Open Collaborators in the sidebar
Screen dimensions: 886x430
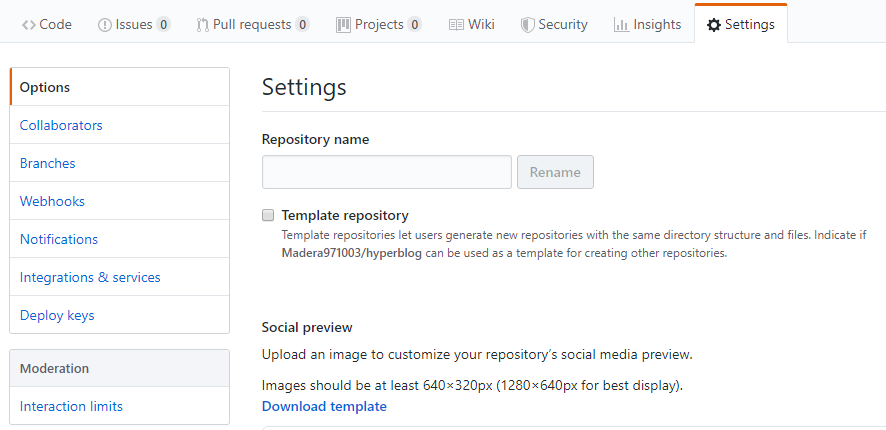[61, 125]
